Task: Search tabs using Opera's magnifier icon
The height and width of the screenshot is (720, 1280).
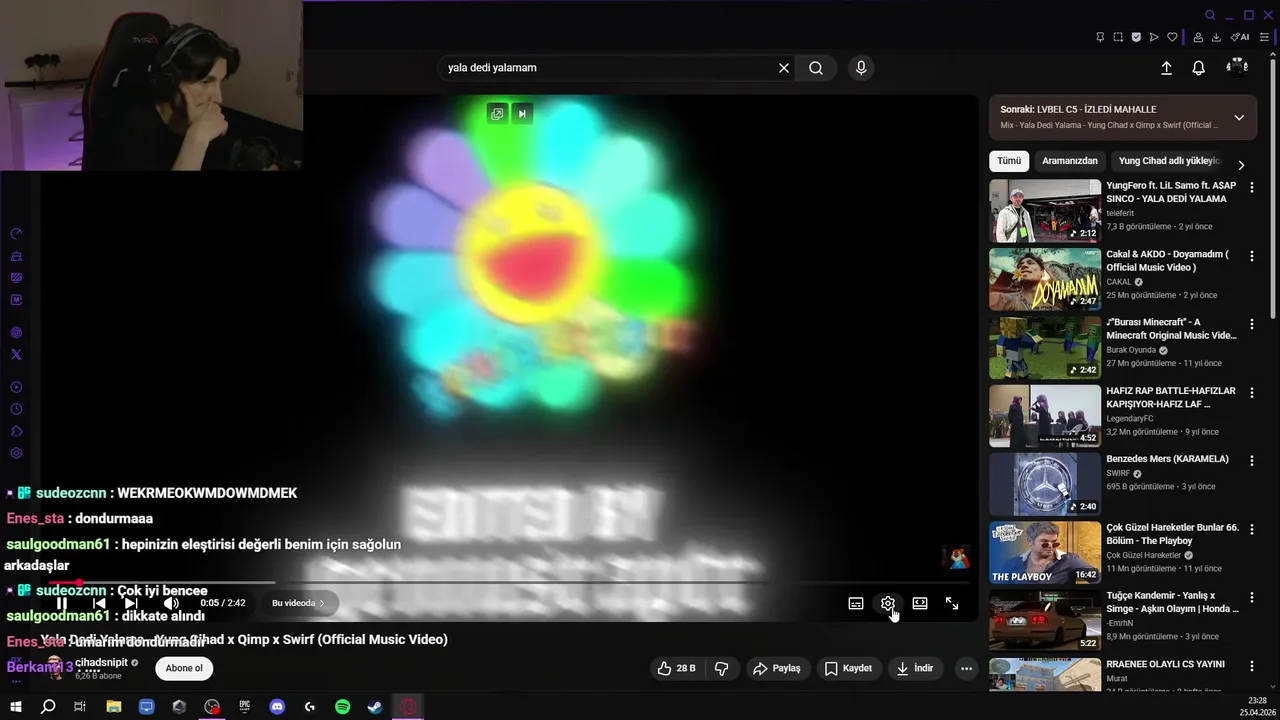Action: [x=1210, y=15]
